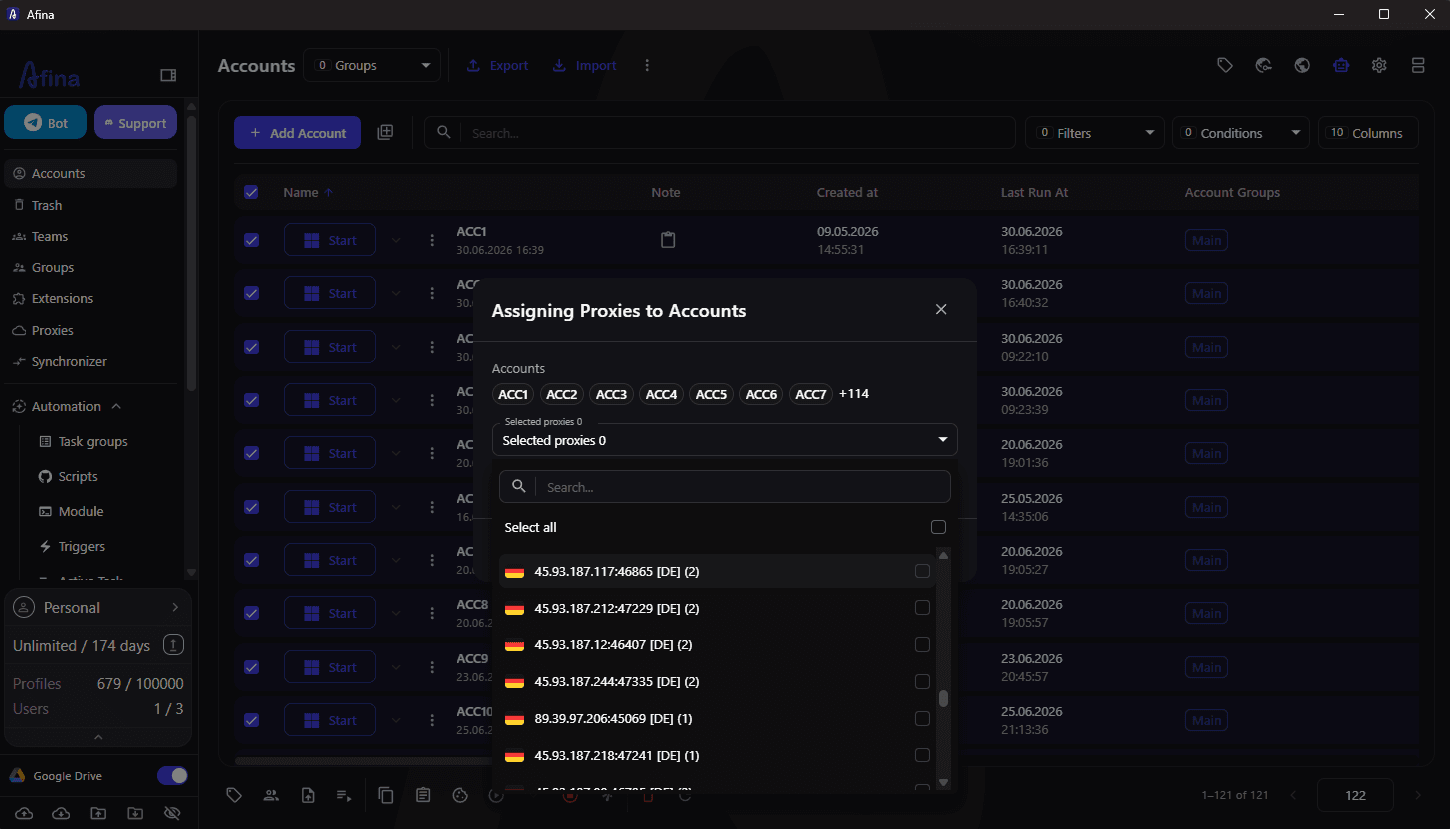Click the folder upload icon under Google Drive
Viewport: 1450px width, 829px height.
coord(97,813)
